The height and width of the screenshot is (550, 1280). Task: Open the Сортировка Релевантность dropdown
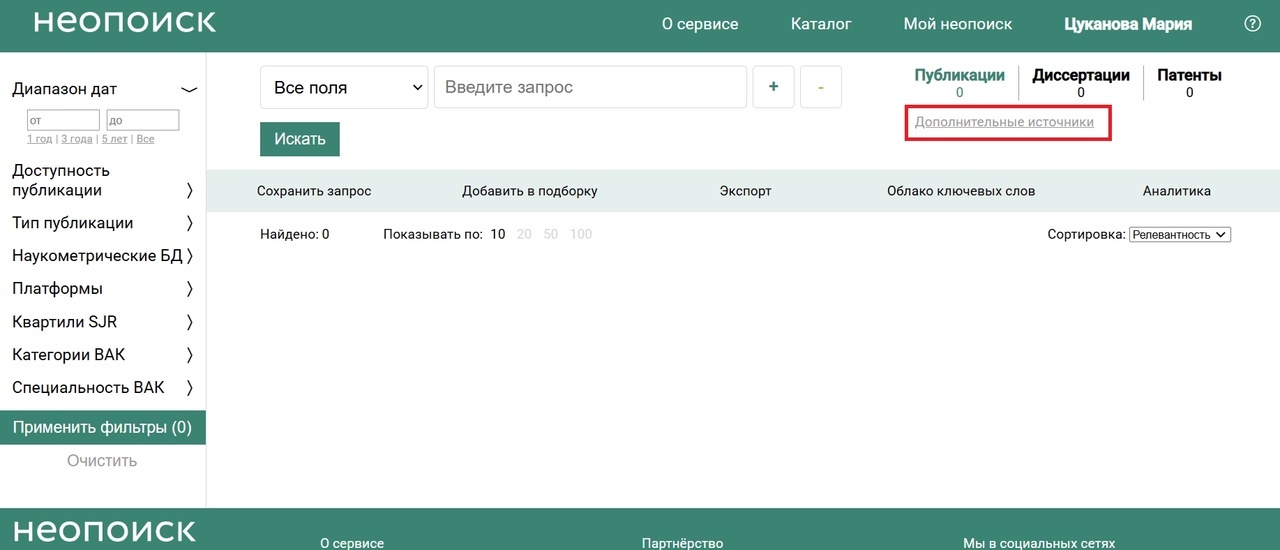[1180, 235]
